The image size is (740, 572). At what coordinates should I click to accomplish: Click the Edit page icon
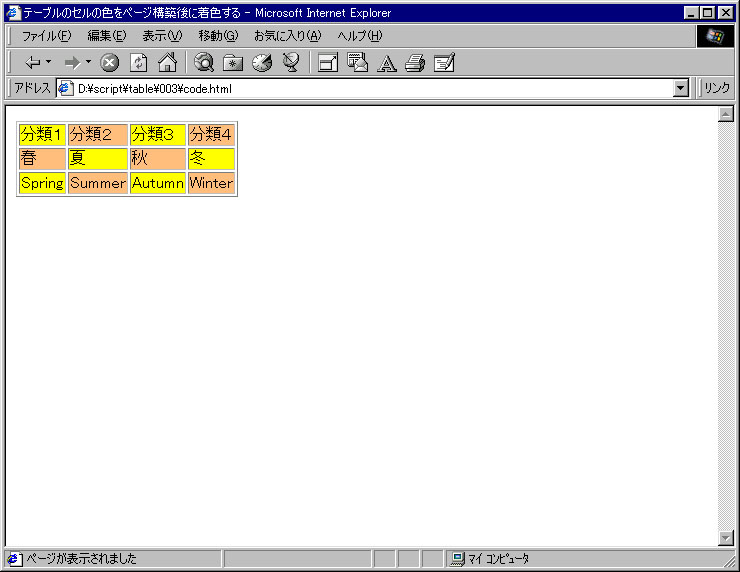444,62
